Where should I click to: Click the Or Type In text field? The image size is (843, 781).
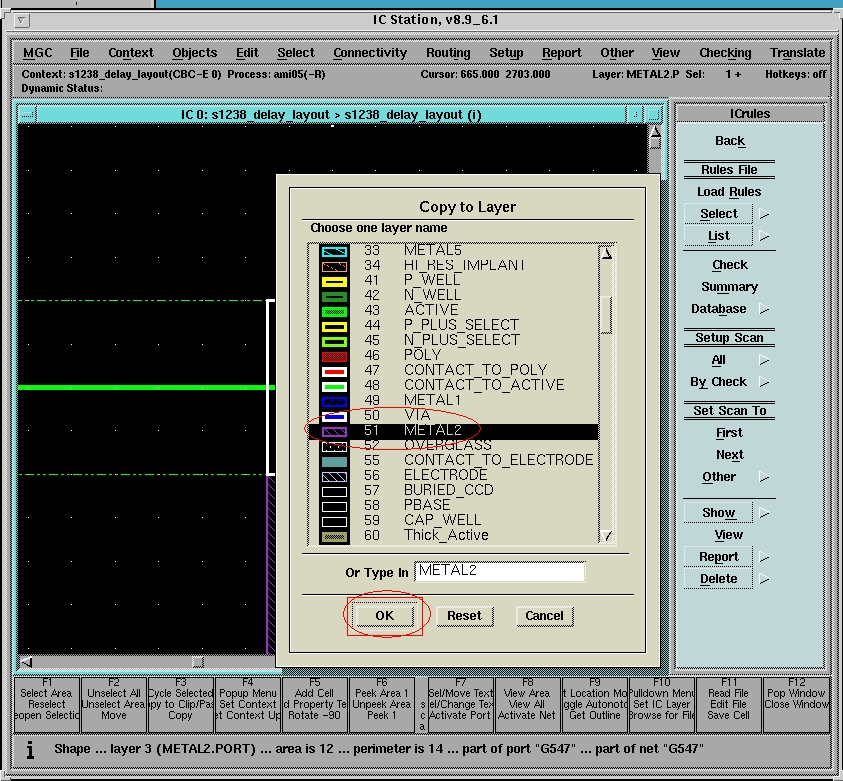click(x=499, y=571)
